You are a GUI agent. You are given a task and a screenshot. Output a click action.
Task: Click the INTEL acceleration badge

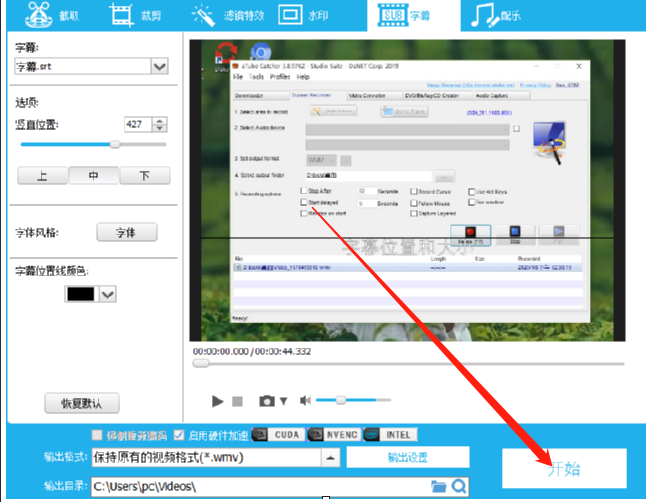390,435
